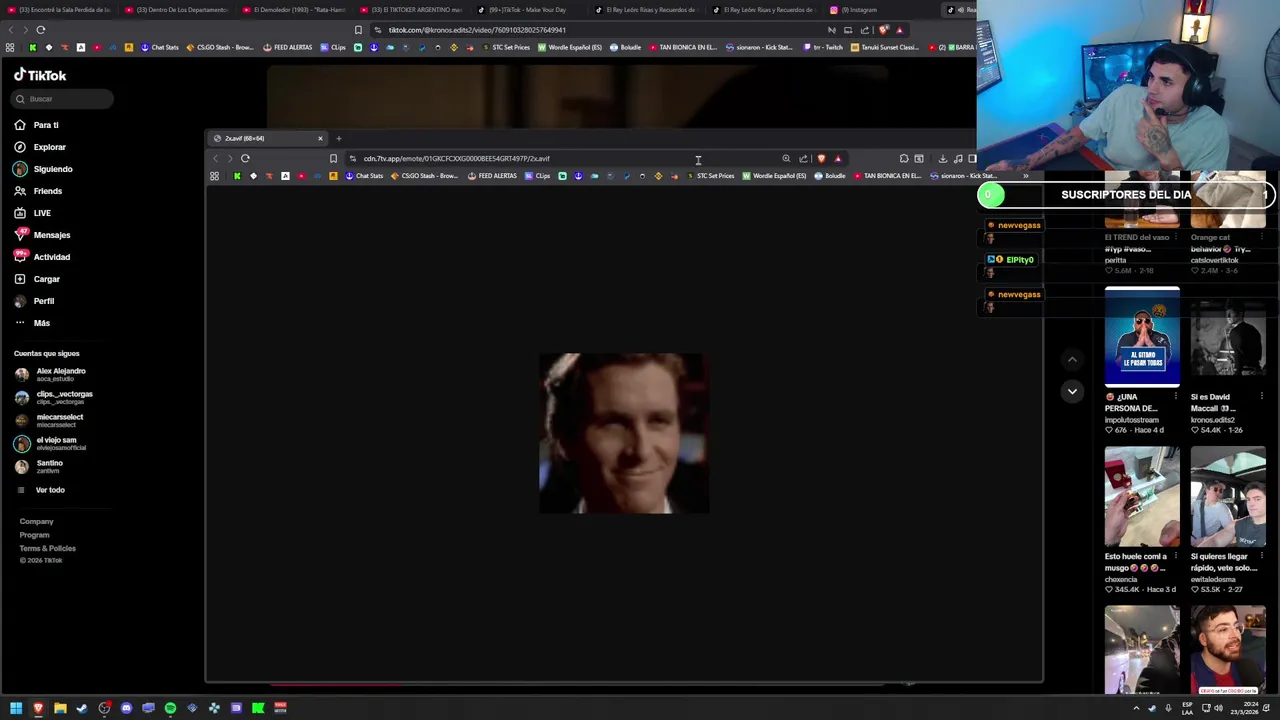Open Spotify from taskbar
1280x720 pixels.
(x=170, y=708)
